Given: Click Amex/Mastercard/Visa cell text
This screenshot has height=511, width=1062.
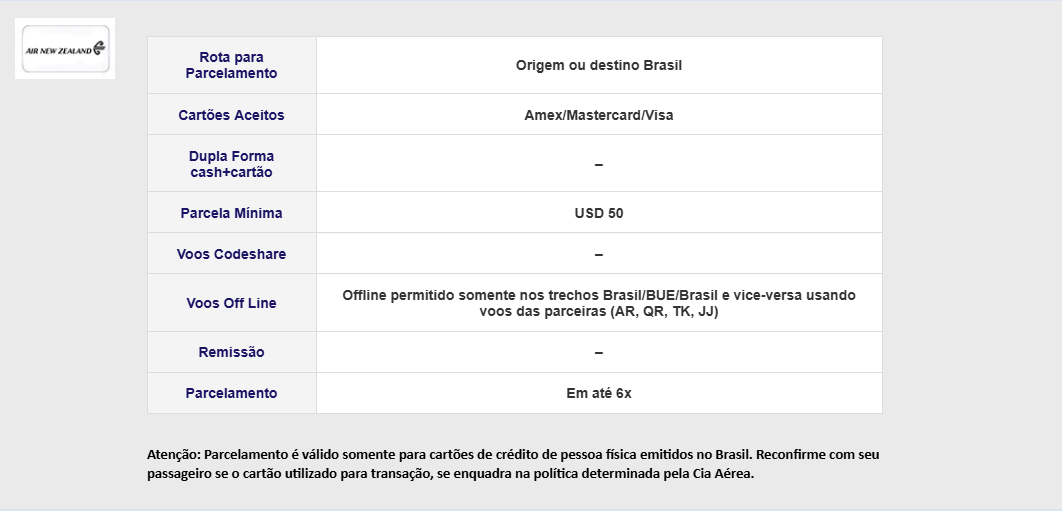Looking at the screenshot, I should coord(599,115).
